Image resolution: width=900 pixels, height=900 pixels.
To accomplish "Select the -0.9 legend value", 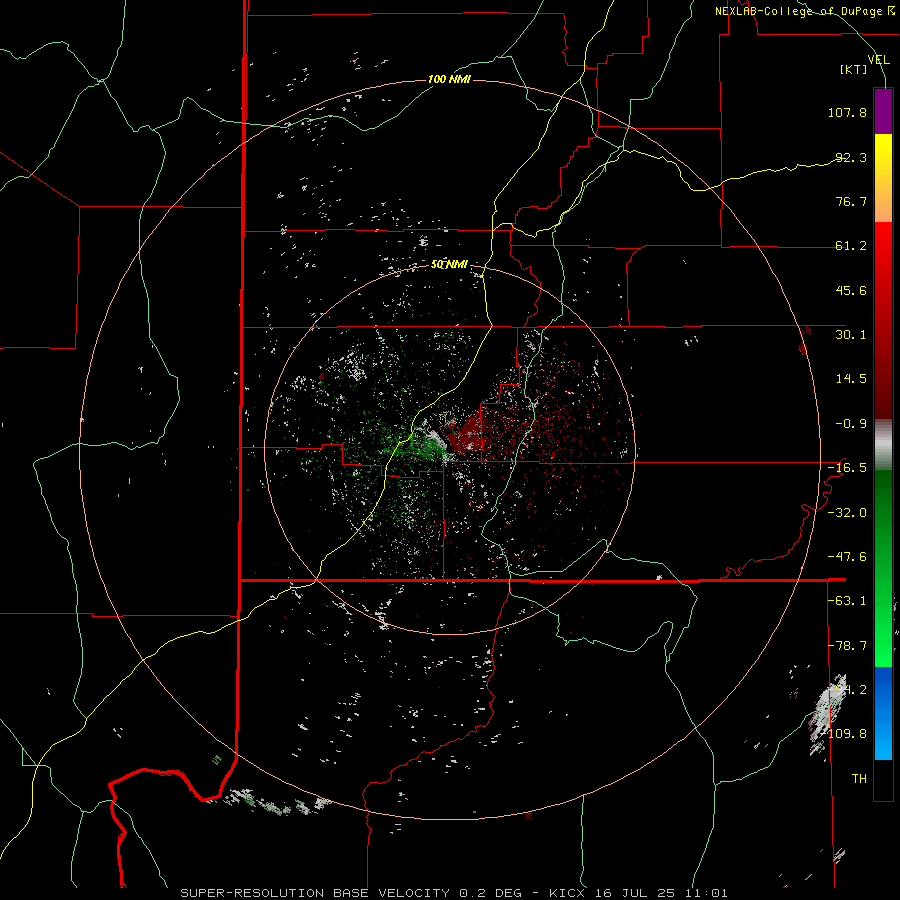I will (x=851, y=424).
